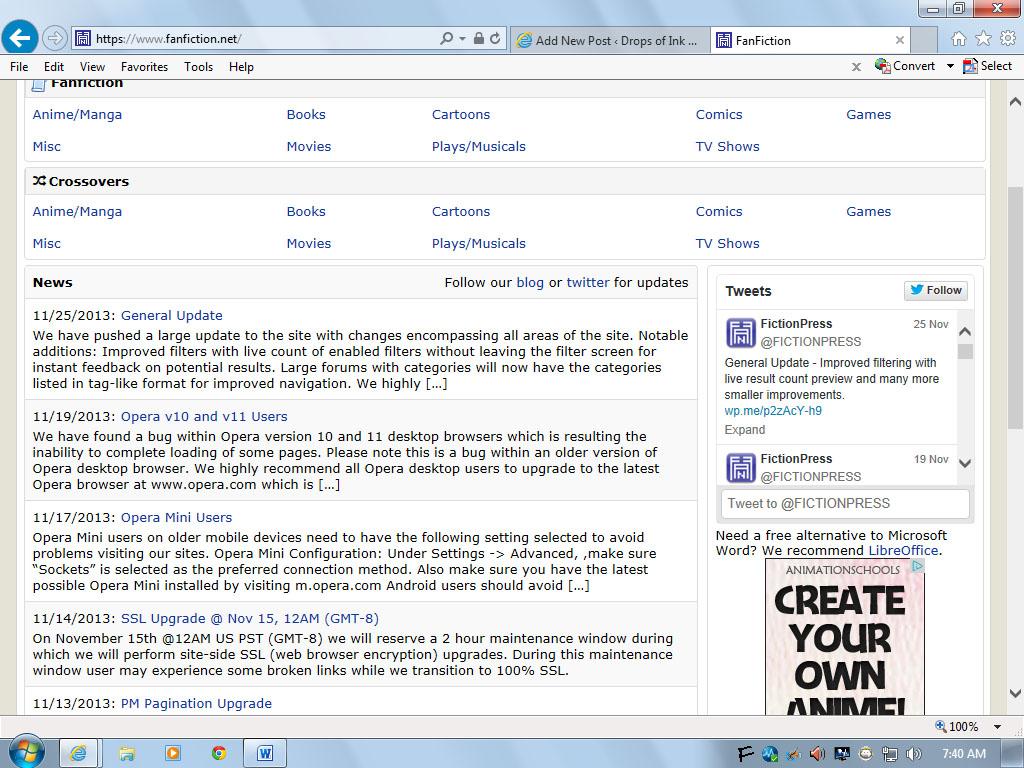This screenshot has height=768, width=1024.
Task: Close the Convert toolbar with the X
Action: click(856, 67)
